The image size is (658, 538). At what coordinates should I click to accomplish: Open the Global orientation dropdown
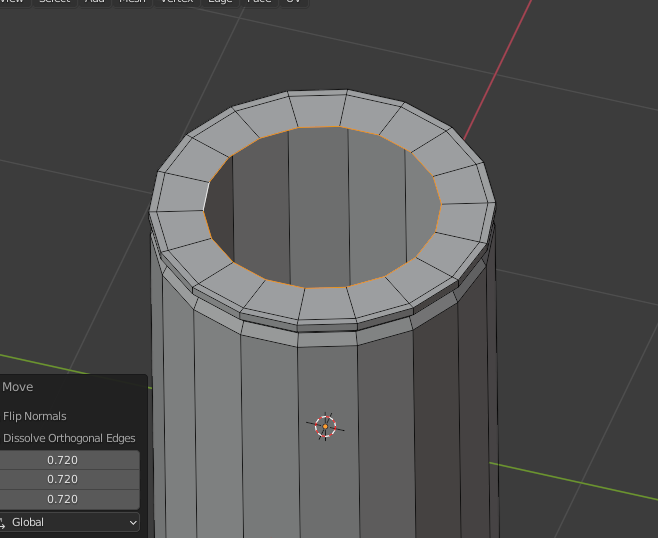(x=69, y=522)
